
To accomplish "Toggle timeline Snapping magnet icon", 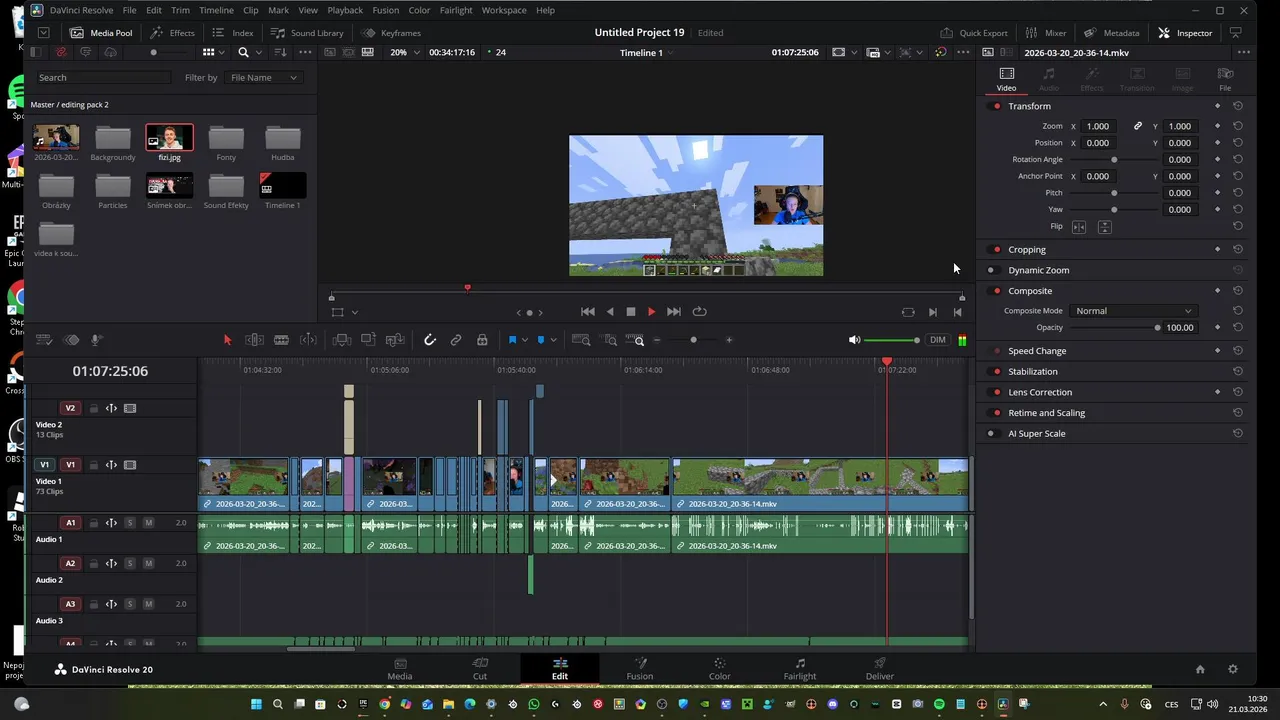I will tap(430, 340).
